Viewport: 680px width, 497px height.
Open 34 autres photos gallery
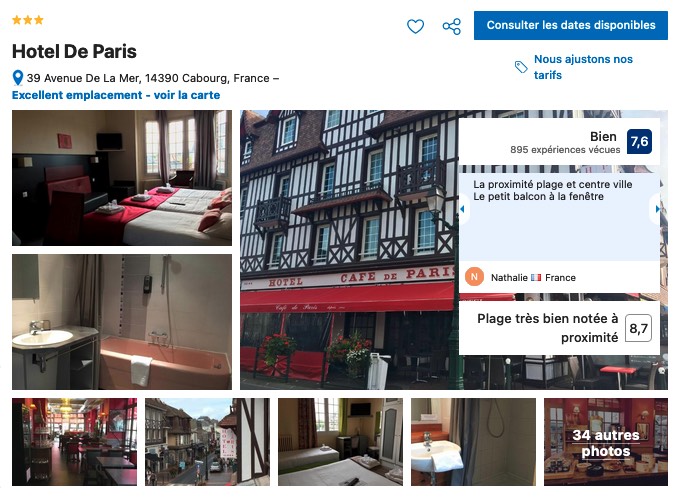point(606,442)
